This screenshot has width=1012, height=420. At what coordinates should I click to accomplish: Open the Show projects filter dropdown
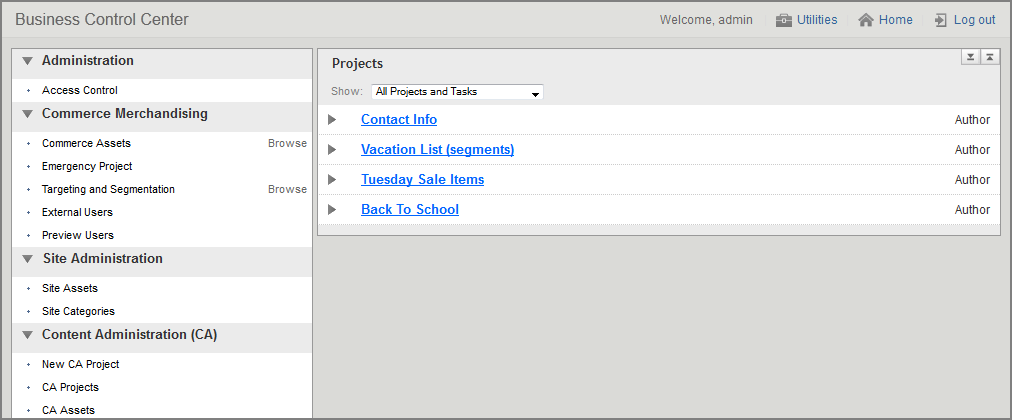coord(457,92)
